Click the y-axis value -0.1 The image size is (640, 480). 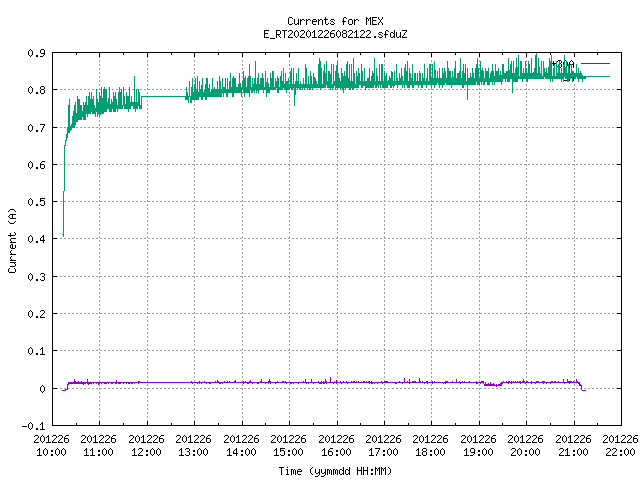click(33, 426)
